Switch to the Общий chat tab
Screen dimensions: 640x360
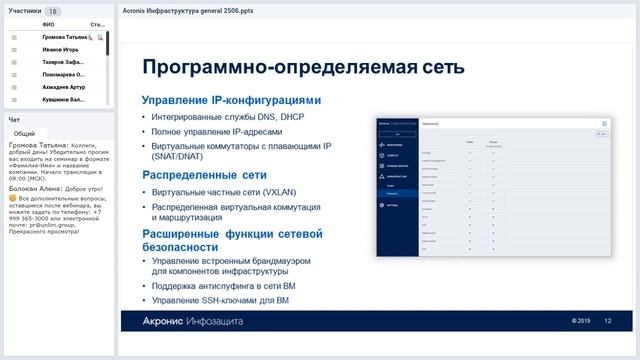[x=24, y=133]
